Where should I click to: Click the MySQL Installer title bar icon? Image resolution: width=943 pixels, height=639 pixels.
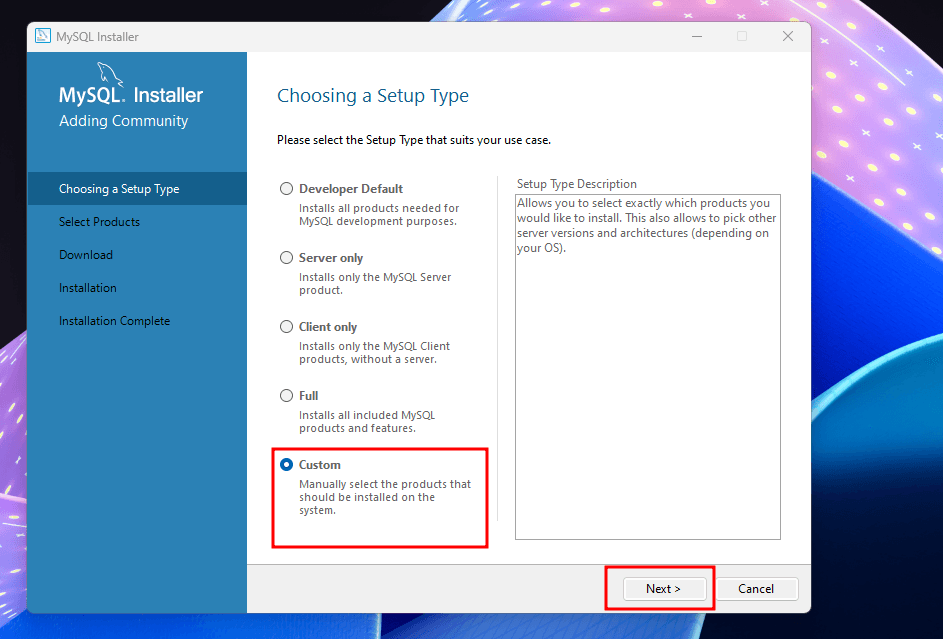pos(43,36)
